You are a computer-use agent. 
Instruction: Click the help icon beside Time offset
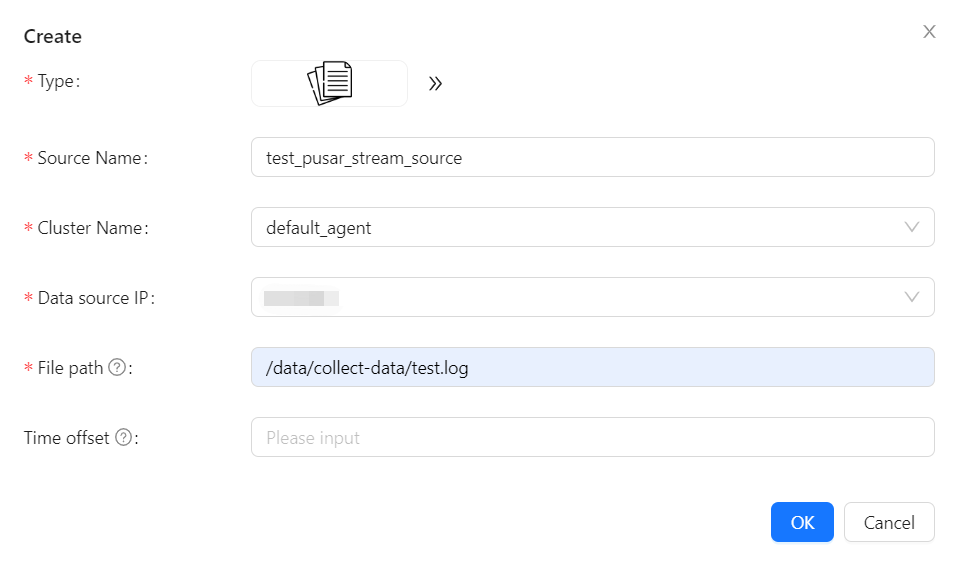click(x=123, y=438)
